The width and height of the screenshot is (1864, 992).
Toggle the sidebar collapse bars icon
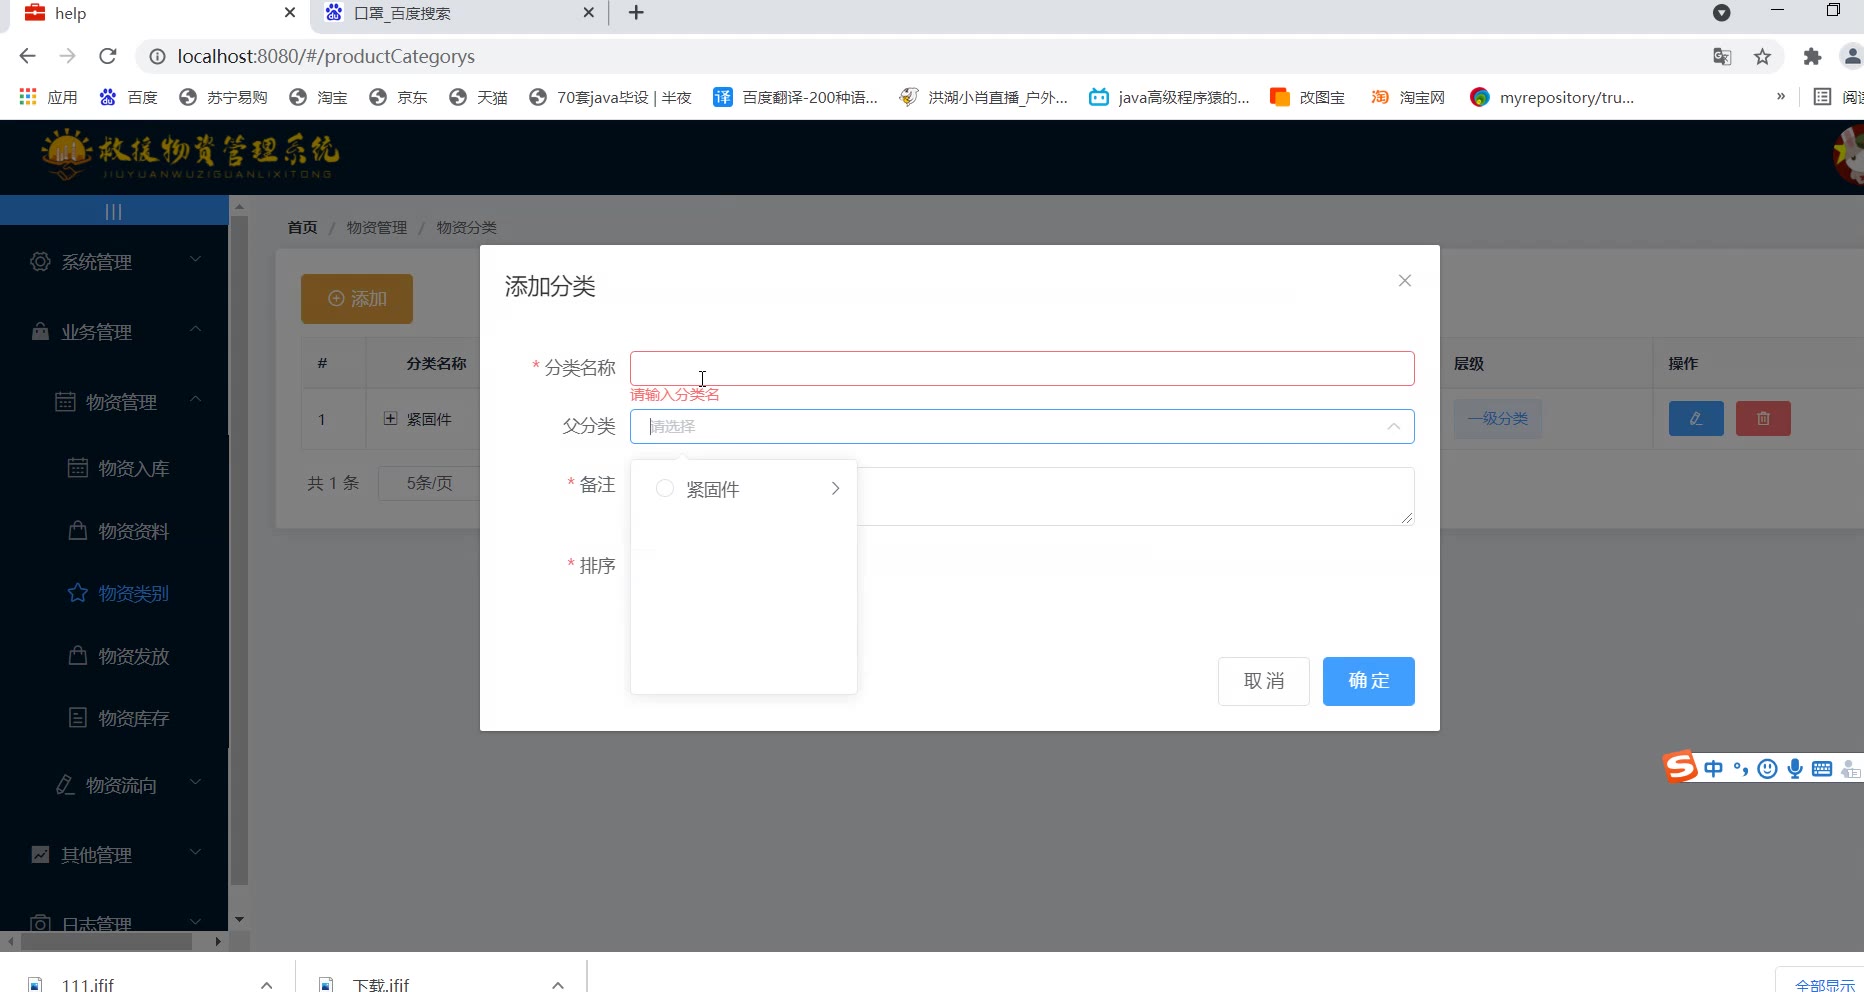coord(114,211)
